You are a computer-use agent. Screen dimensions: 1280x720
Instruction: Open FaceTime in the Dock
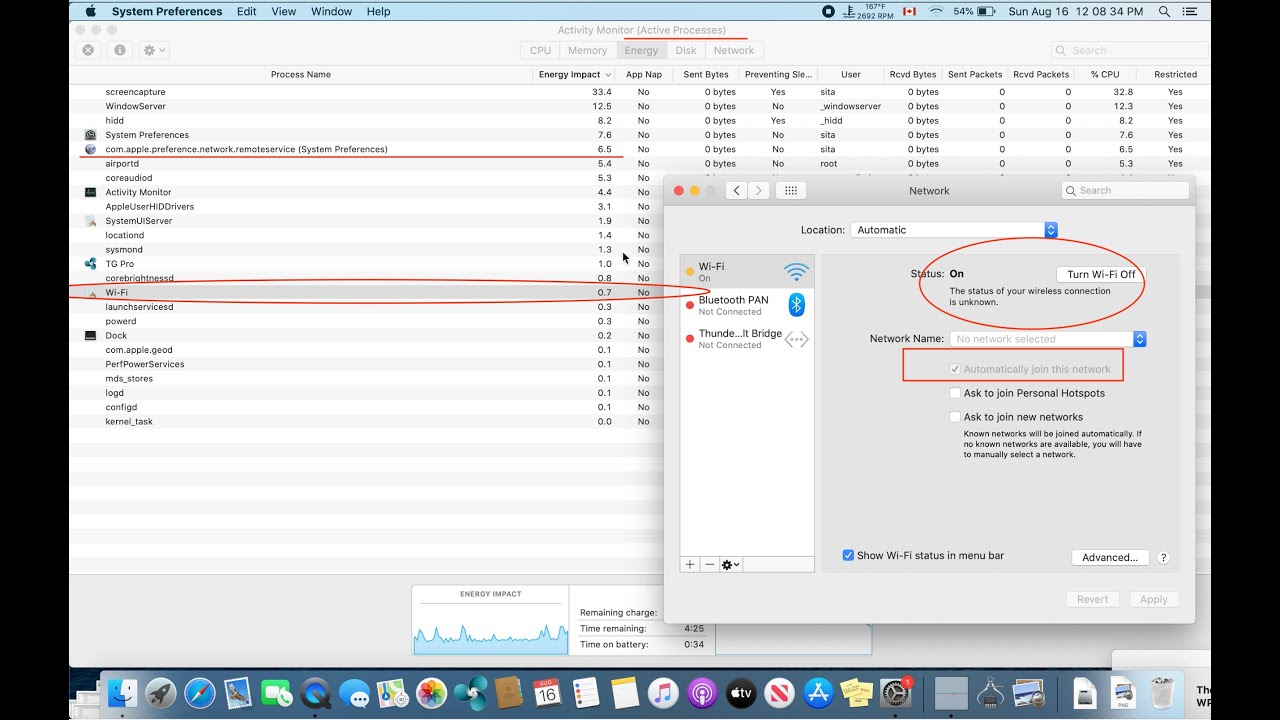277,692
